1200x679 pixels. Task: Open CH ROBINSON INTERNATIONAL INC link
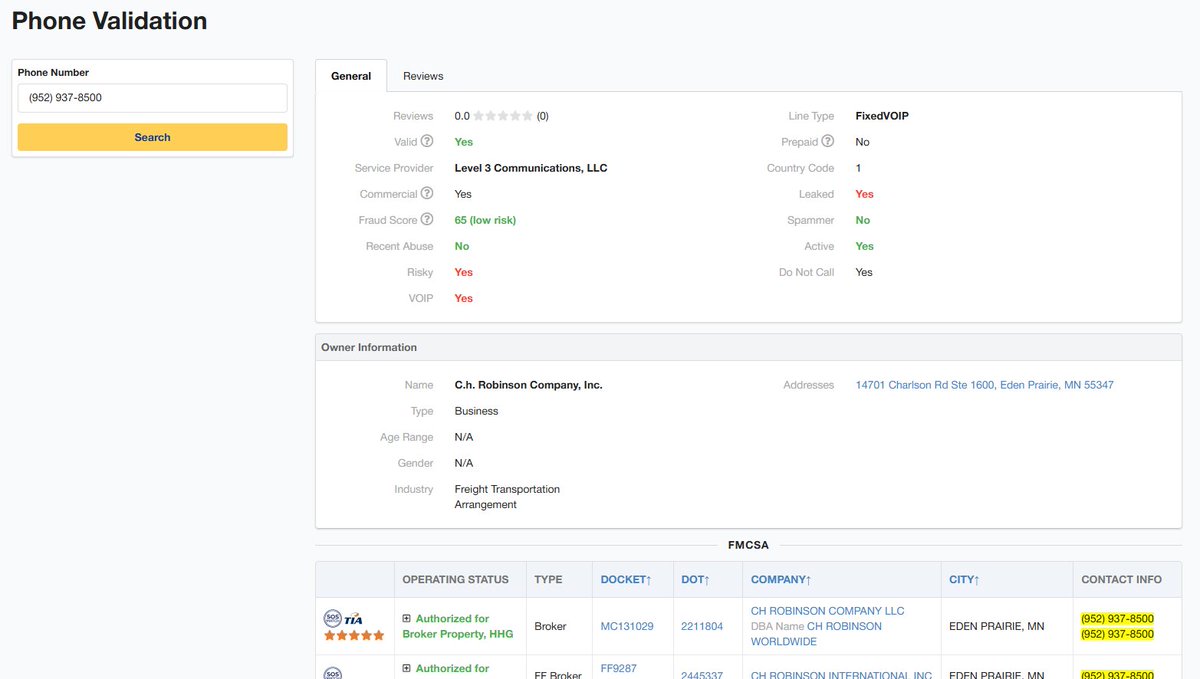[x=841, y=676]
